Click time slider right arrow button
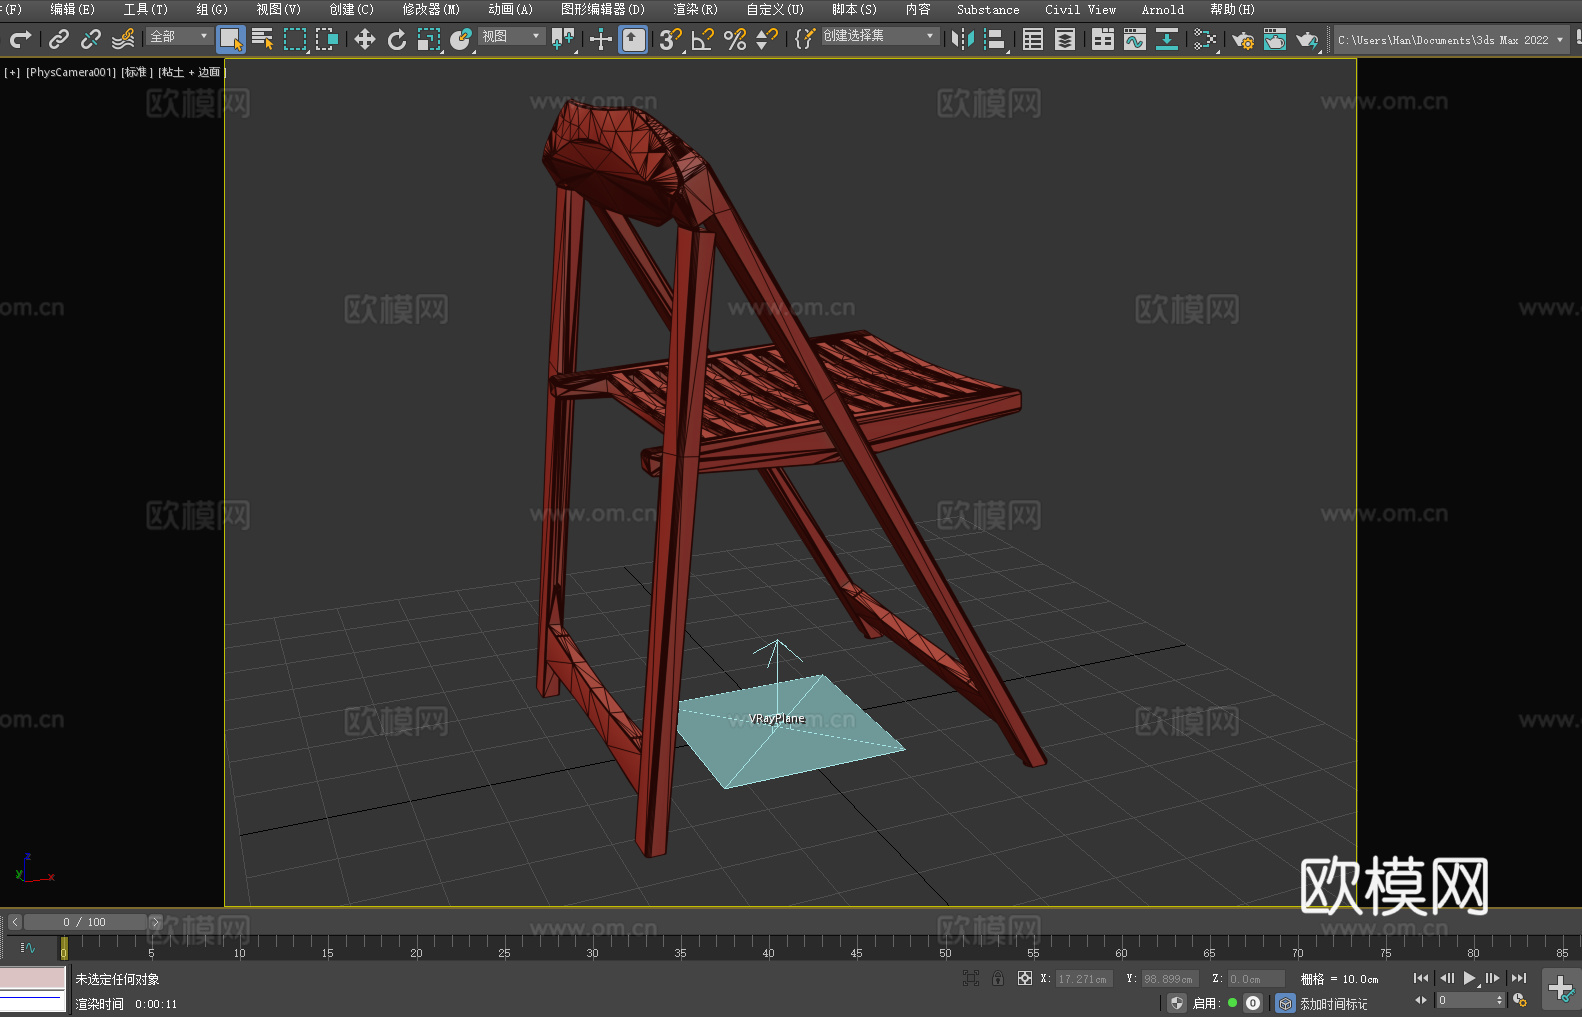This screenshot has width=1582, height=1017. coord(155,922)
